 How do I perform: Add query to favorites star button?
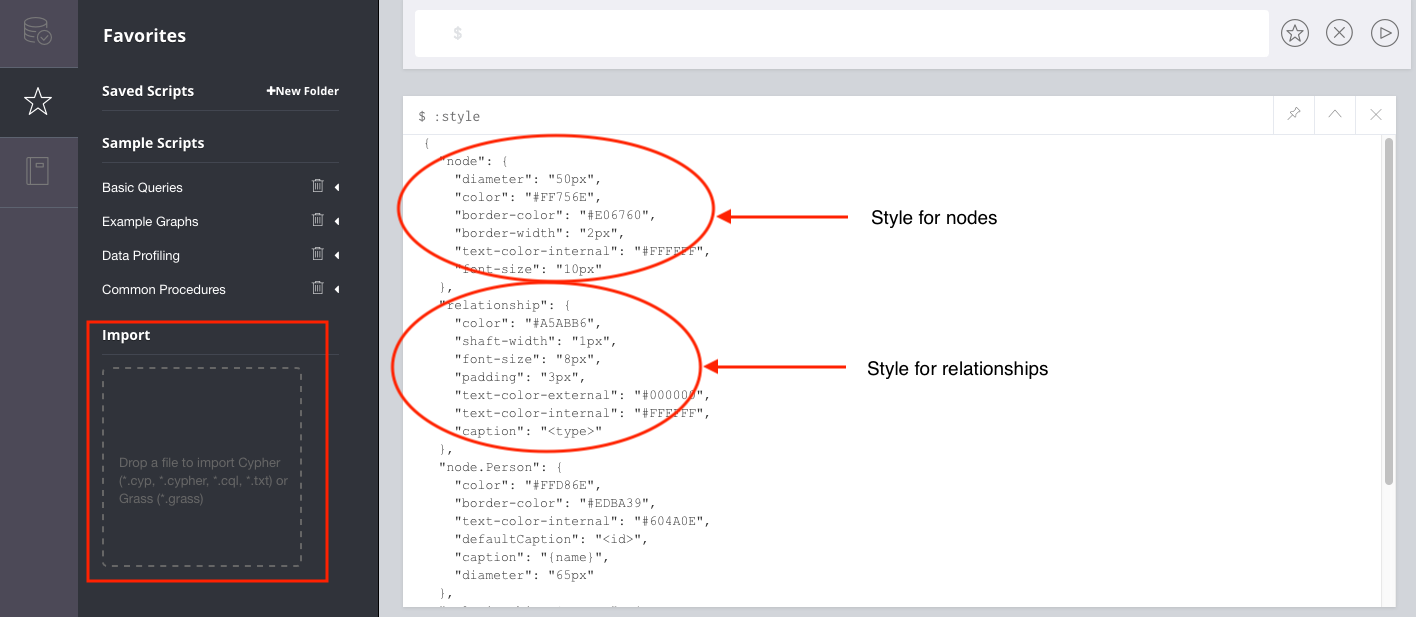[1295, 33]
